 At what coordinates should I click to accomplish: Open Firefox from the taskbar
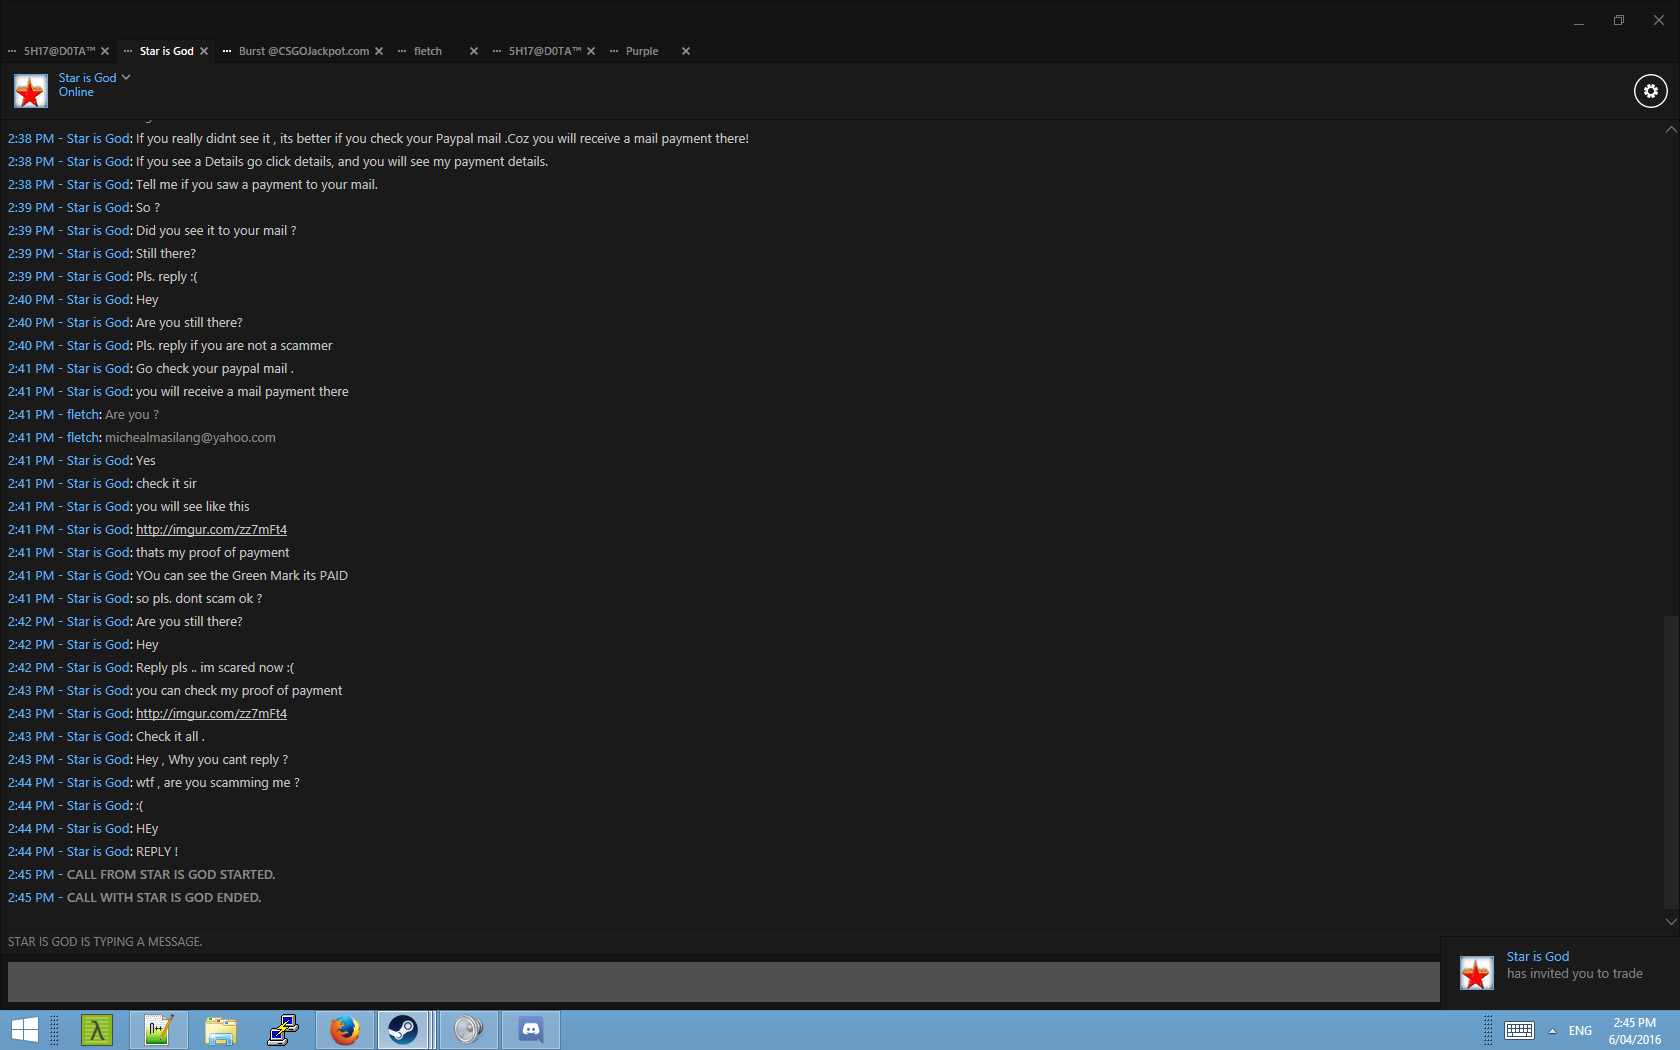(x=345, y=1030)
